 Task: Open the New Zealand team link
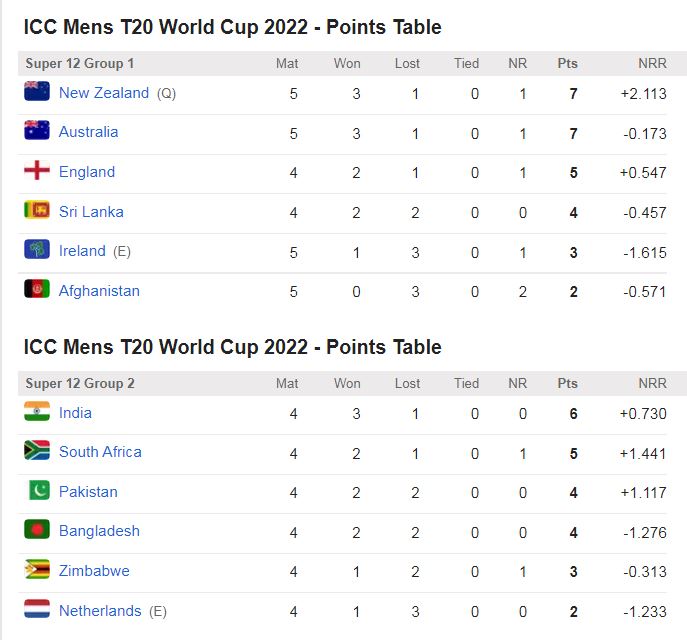pos(103,92)
